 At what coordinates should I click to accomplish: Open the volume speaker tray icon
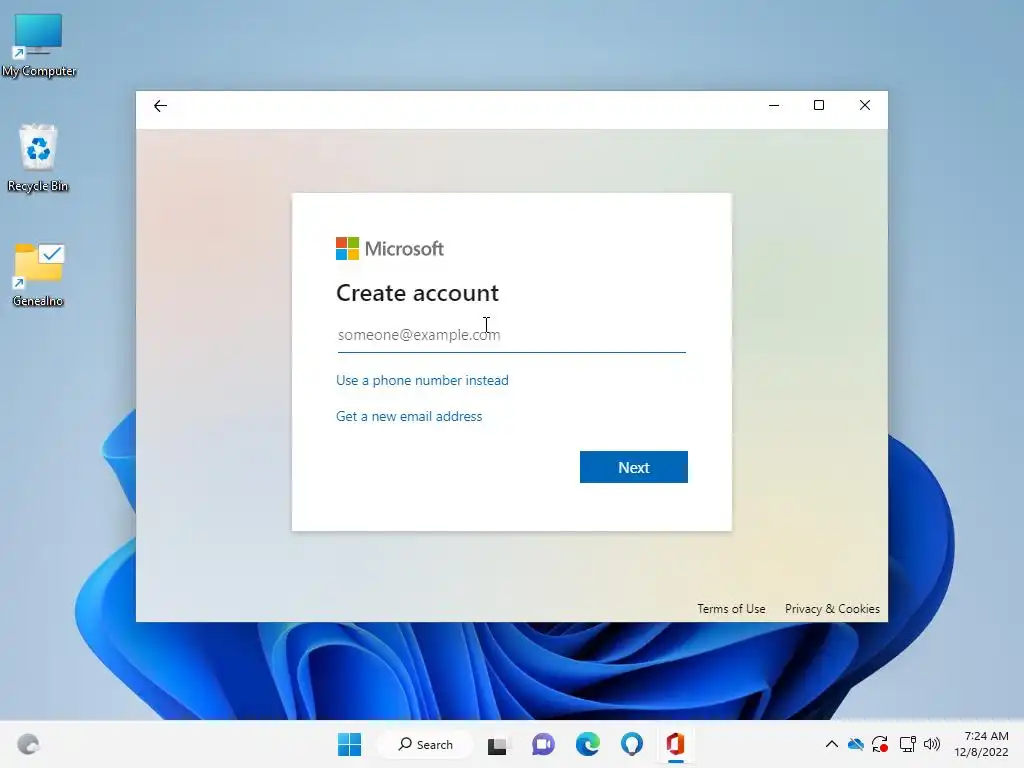tap(932, 744)
